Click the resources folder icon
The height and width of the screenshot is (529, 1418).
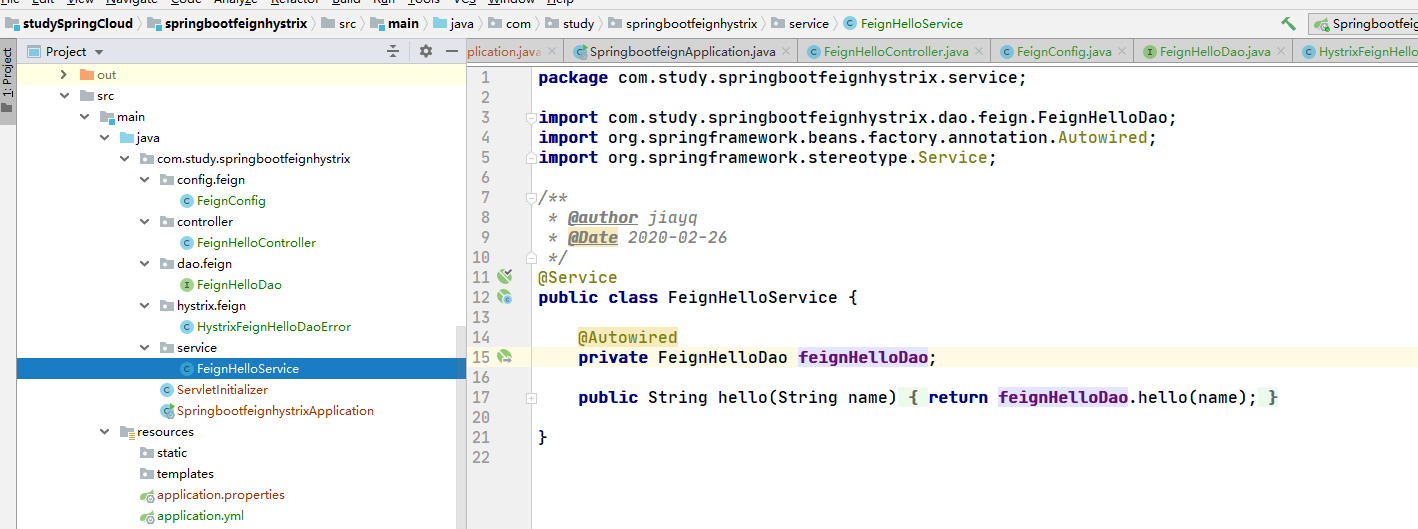126,432
